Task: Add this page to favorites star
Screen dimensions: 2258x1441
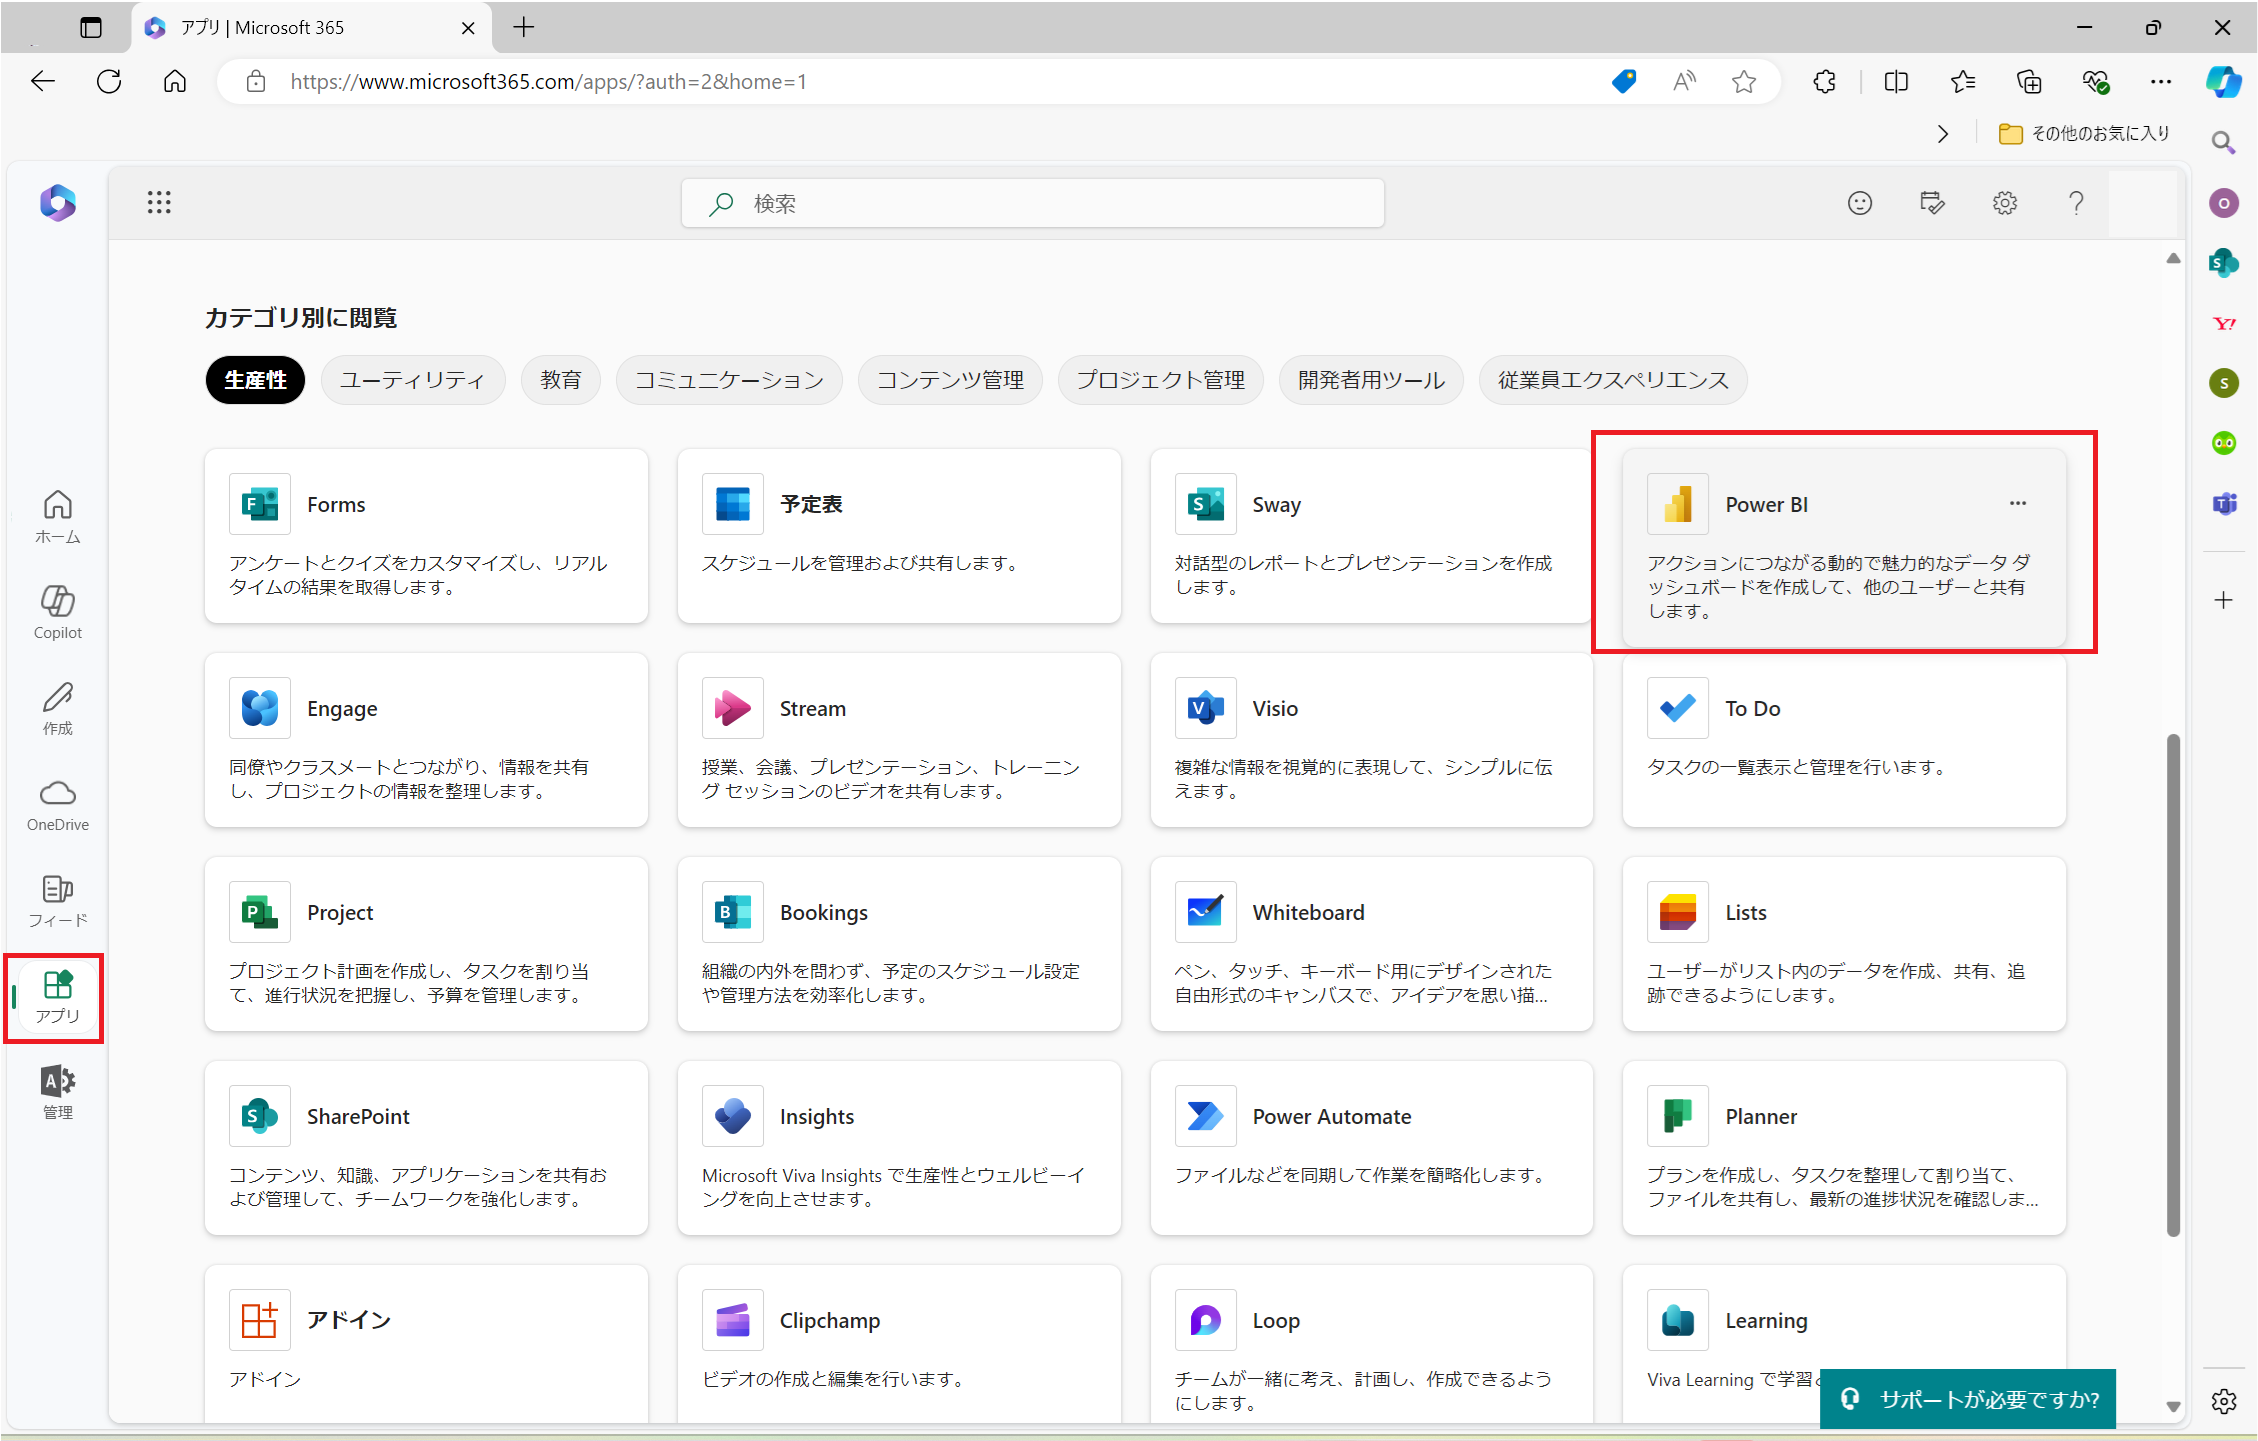Action: click(1744, 82)
